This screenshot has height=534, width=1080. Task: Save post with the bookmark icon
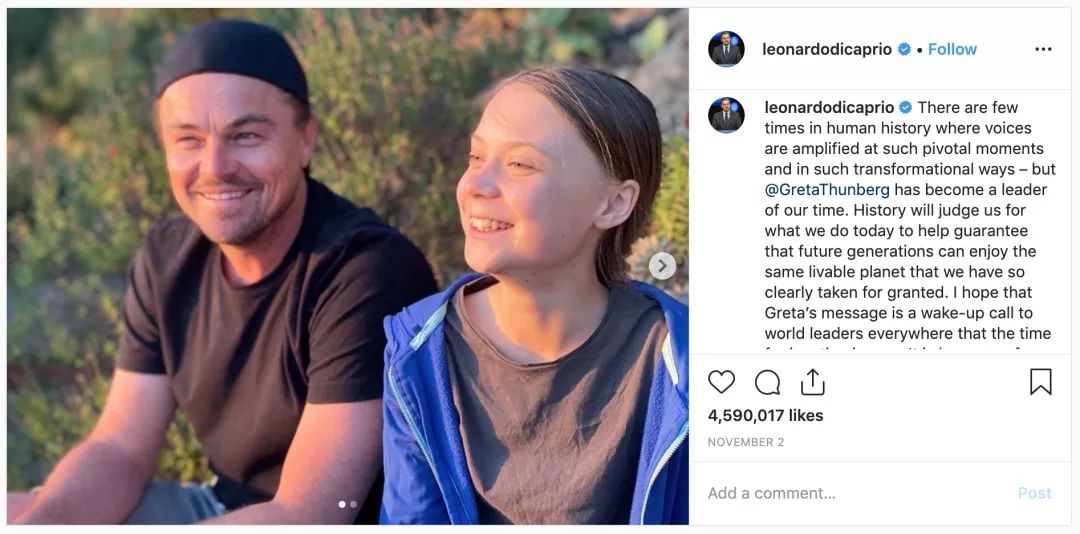(x=1040, y=382)
